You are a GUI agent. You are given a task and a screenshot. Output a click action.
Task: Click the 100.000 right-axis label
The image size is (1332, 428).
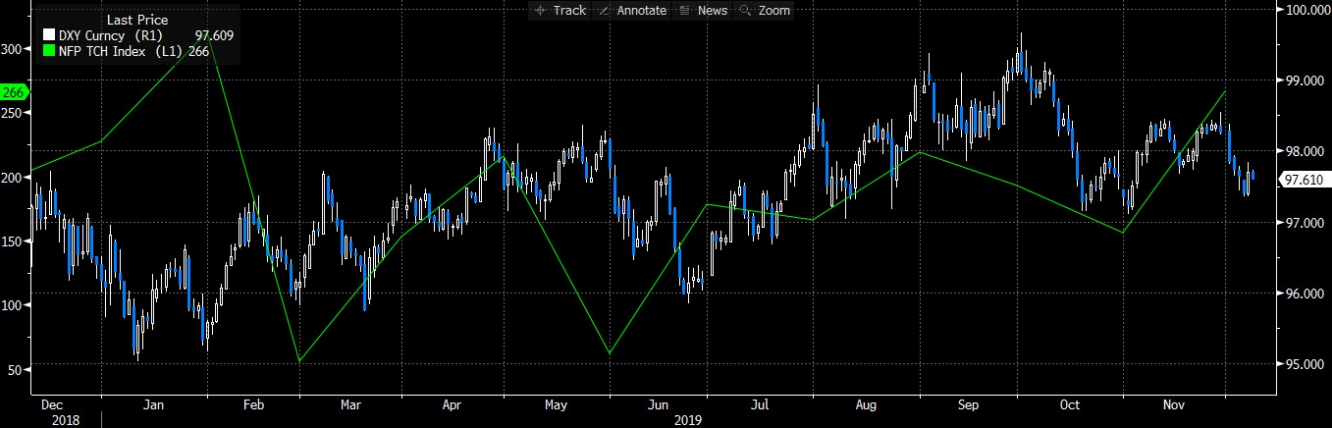pyautogui.click(x=1307, y=10)
